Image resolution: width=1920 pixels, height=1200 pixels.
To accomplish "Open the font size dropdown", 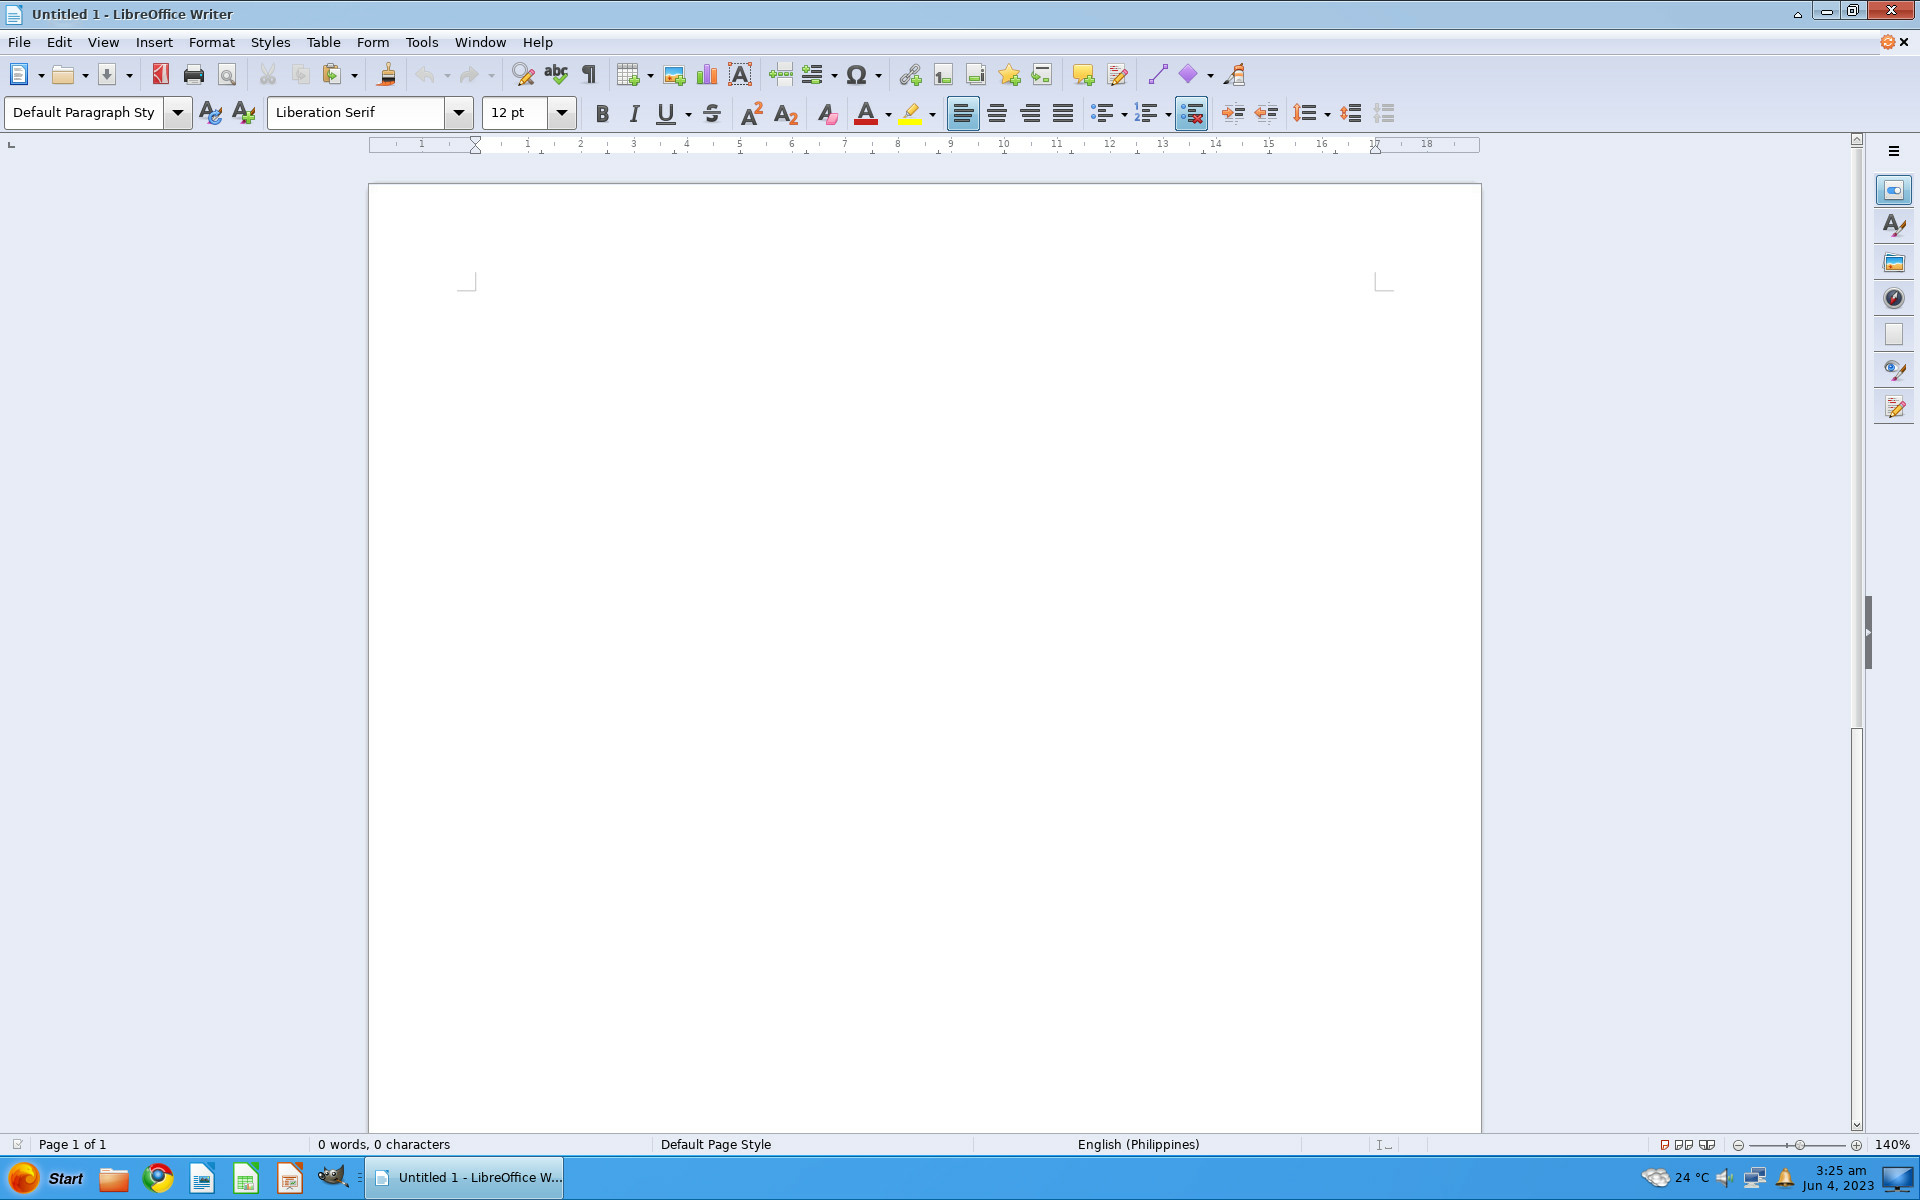I will pos(562,113).
